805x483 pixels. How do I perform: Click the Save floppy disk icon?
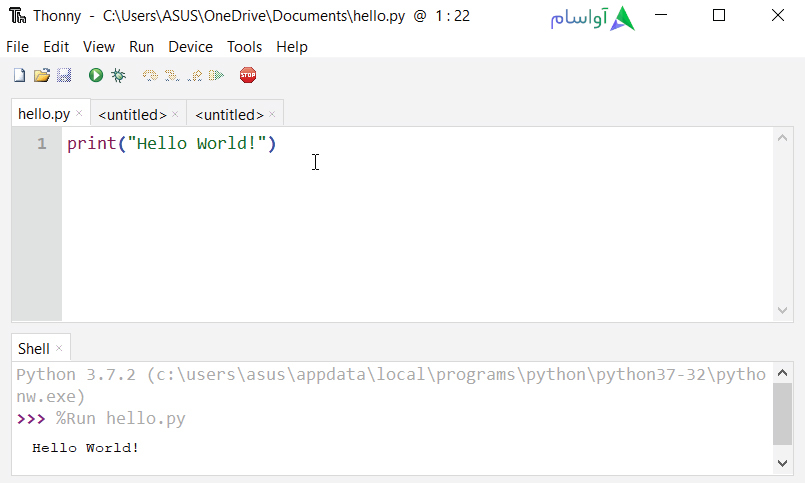coord(64,75)
